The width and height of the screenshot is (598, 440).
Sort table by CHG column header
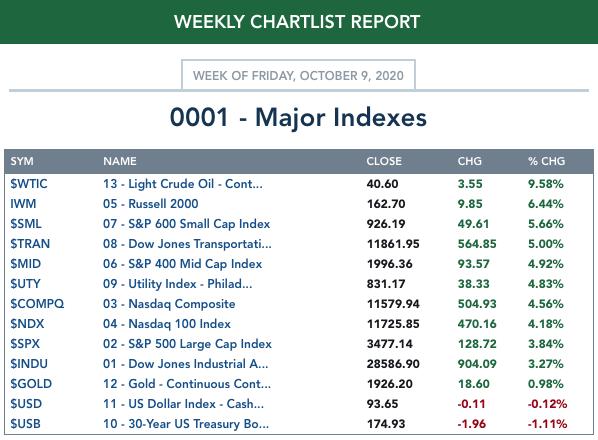469,161
